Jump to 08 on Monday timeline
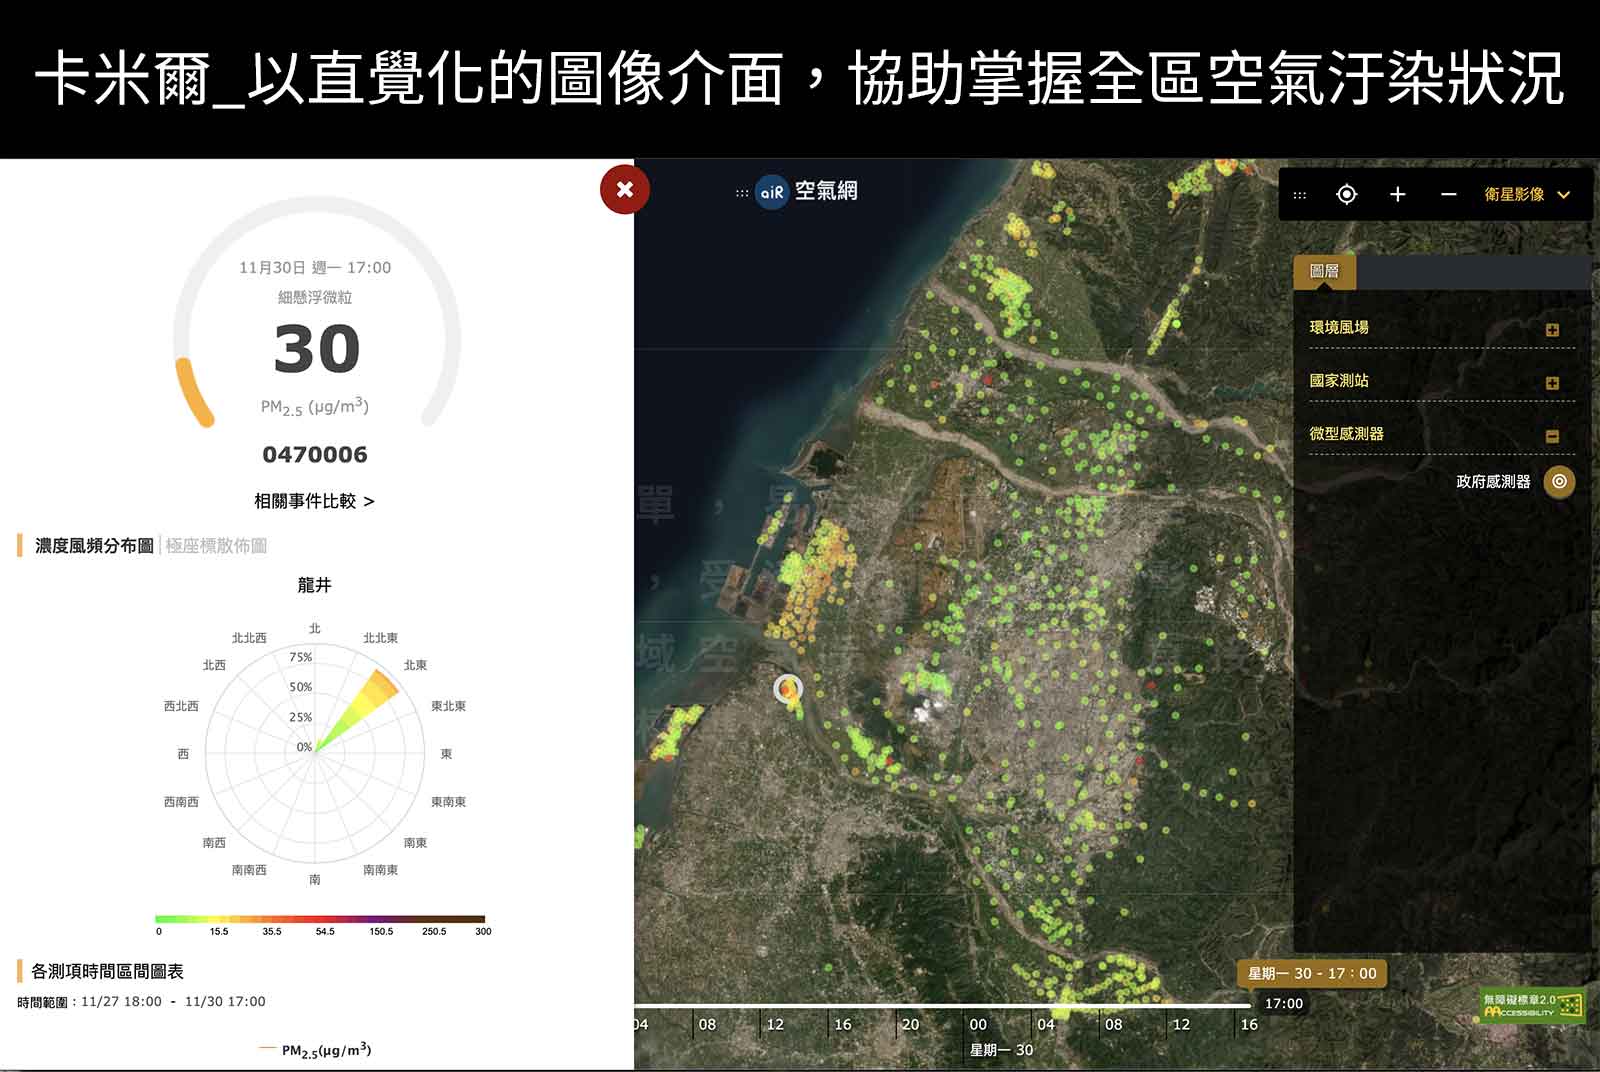Viewport: 1600px width, 1072px height. point(1113,1024)
